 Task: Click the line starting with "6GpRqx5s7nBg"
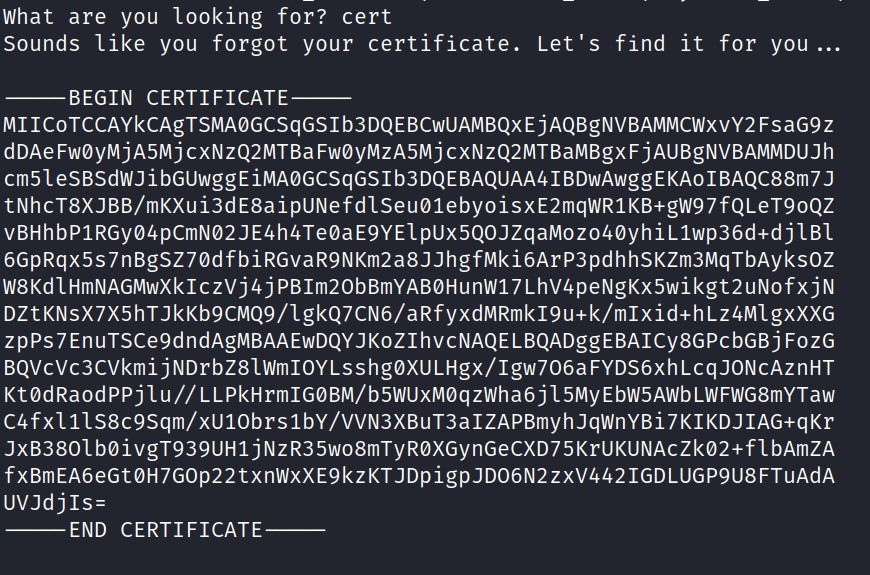coord(418,260)
